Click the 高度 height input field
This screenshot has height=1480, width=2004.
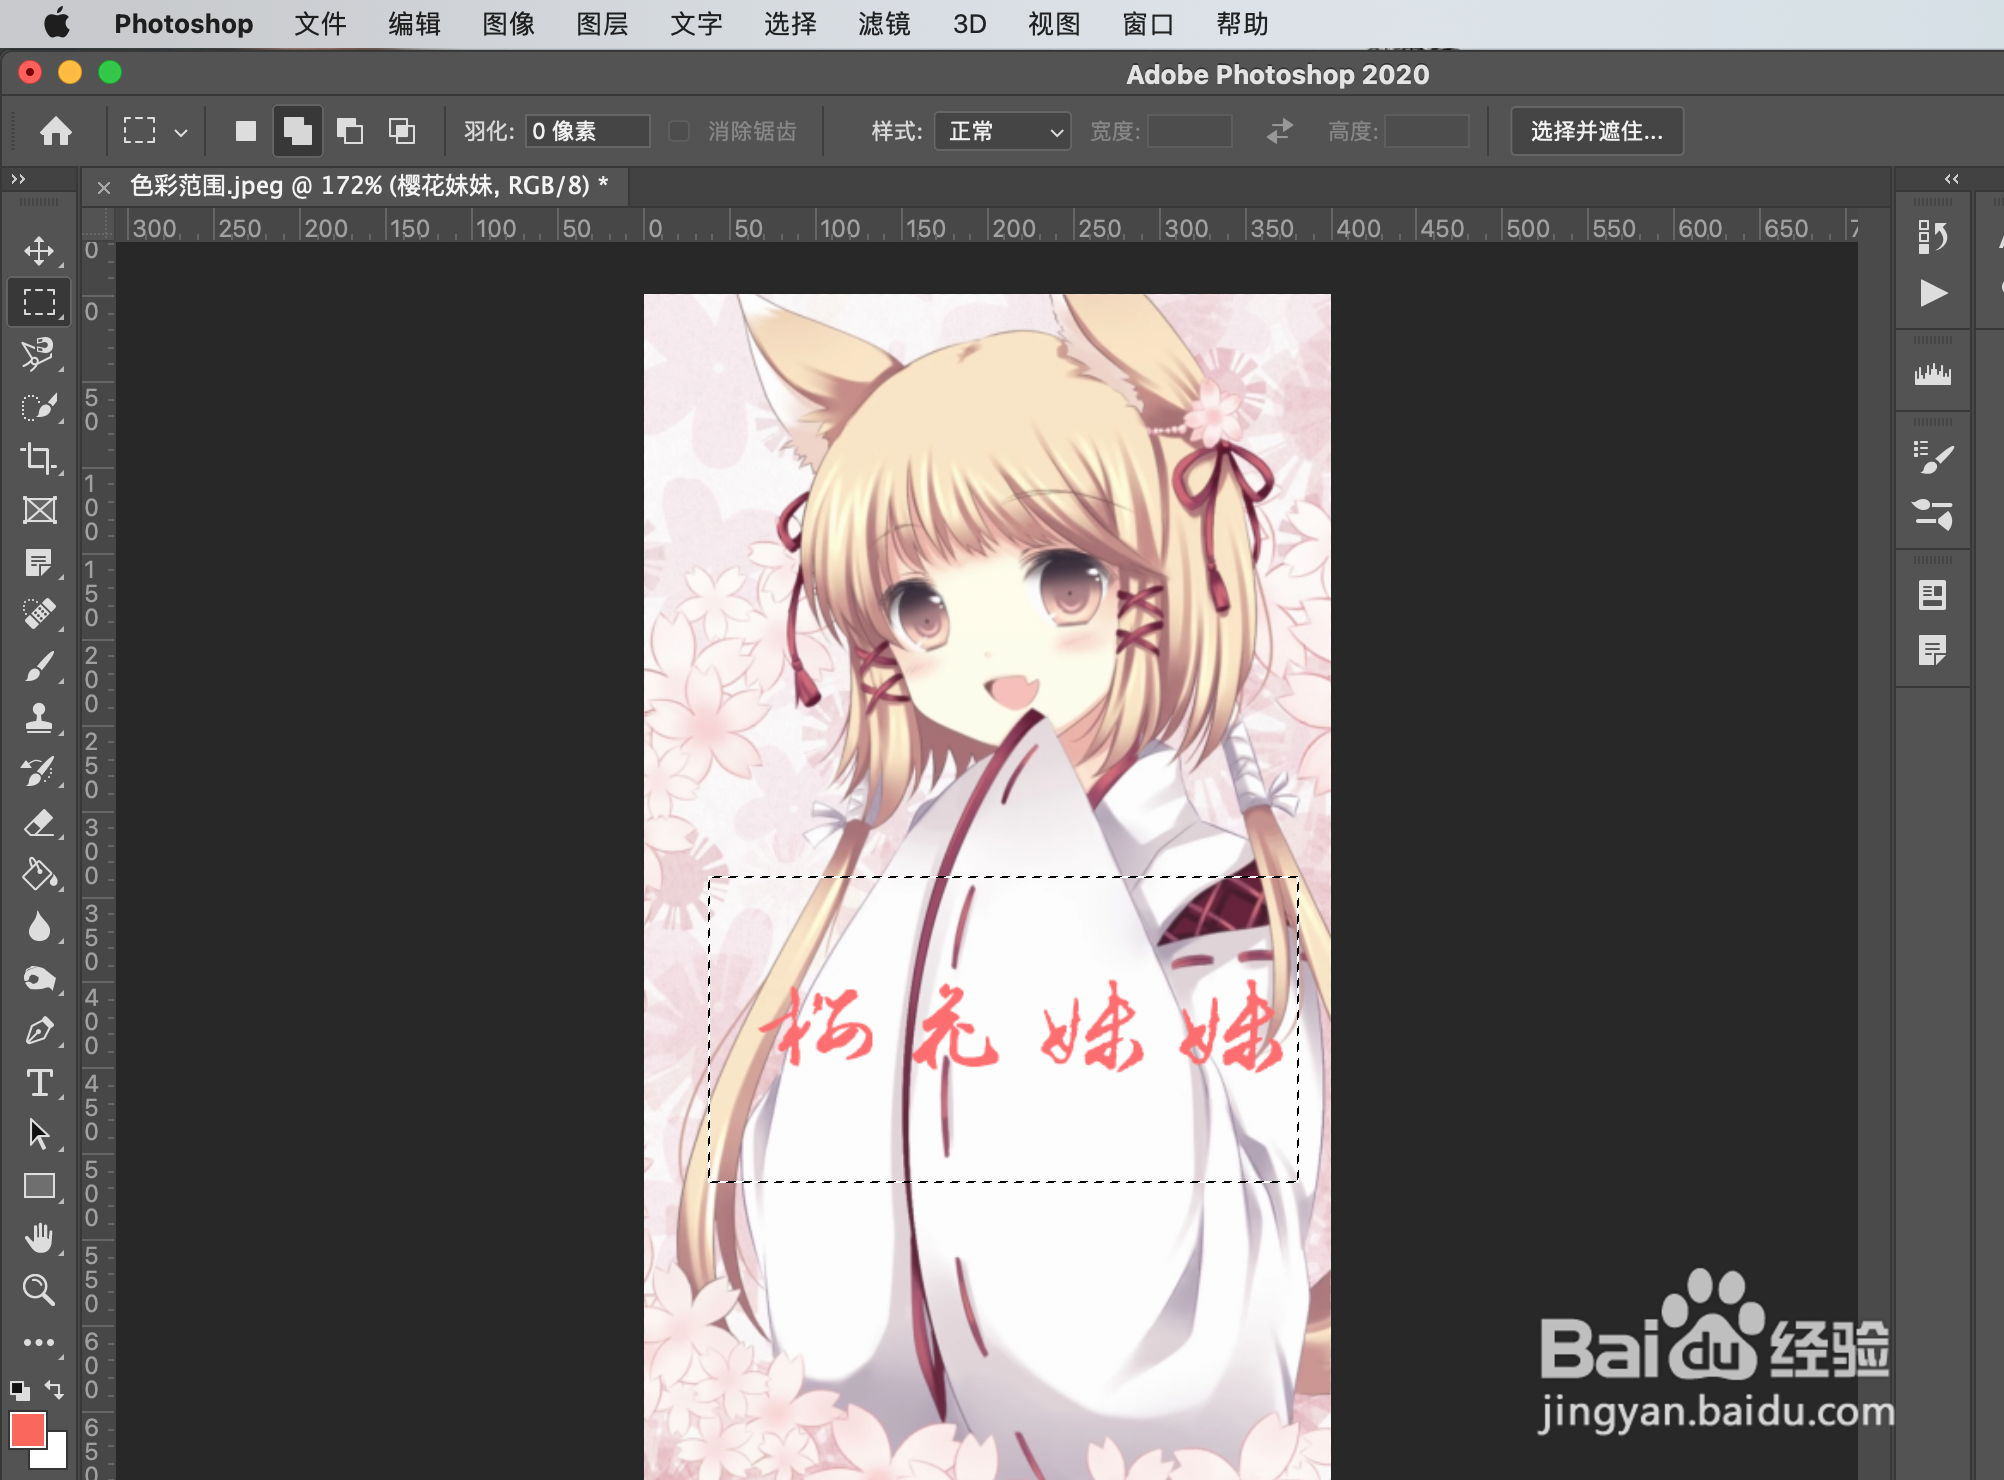(1427, 131)
